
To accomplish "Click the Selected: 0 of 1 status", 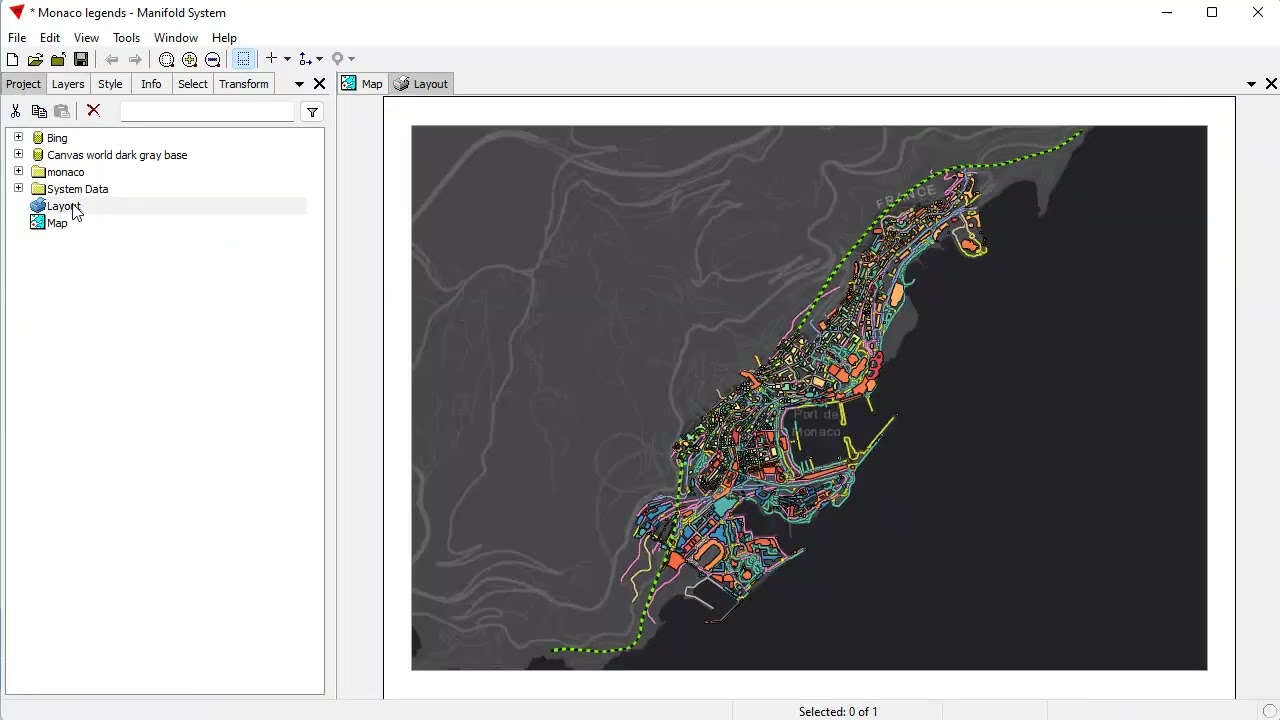I will 838,712.
